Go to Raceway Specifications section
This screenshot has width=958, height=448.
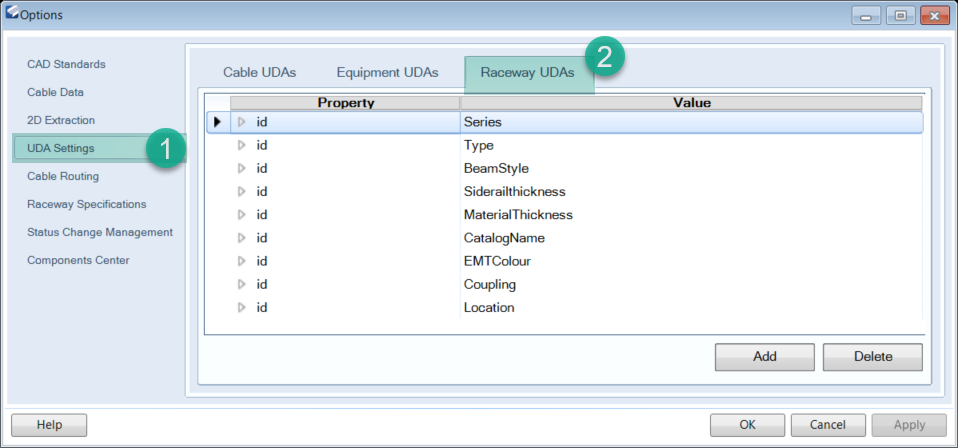tap(87, 204)
